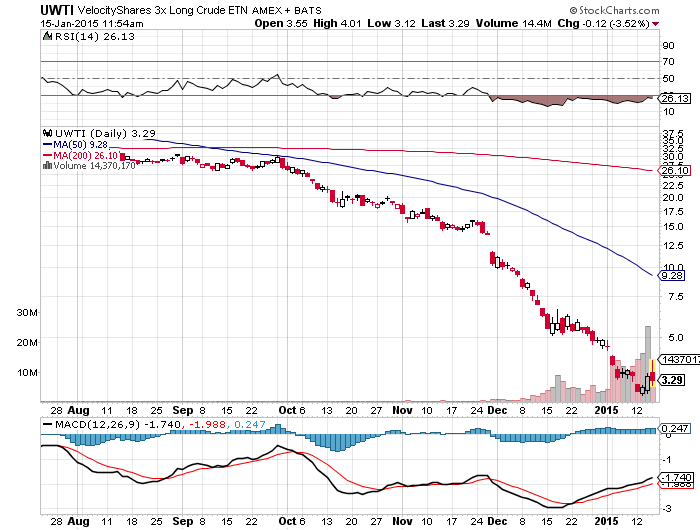The width and height of the screenshot is (700, 530).
Task: Click Dec on the price chart date axis
Action: pyautogui.click(x=497, y=410)
